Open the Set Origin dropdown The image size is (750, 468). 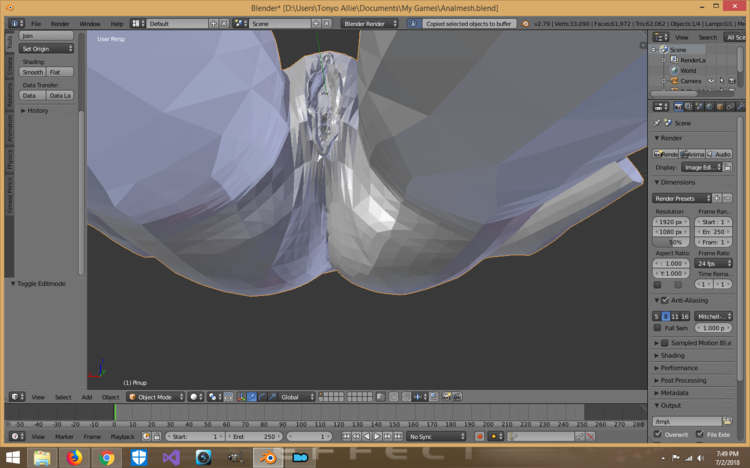point(46,48)
